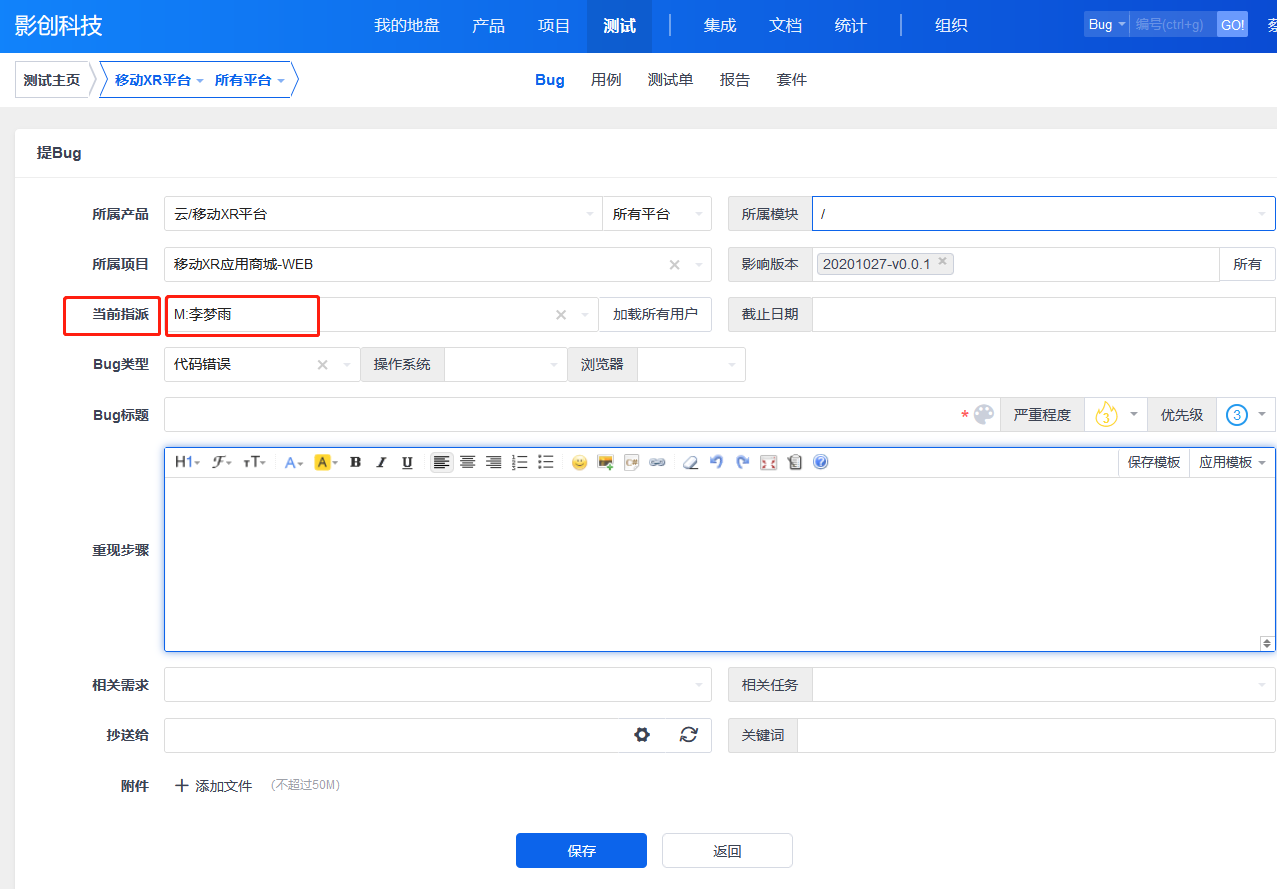Go to the 项目 menu
The image size is (1277, 889).
(x=554, y=26)
